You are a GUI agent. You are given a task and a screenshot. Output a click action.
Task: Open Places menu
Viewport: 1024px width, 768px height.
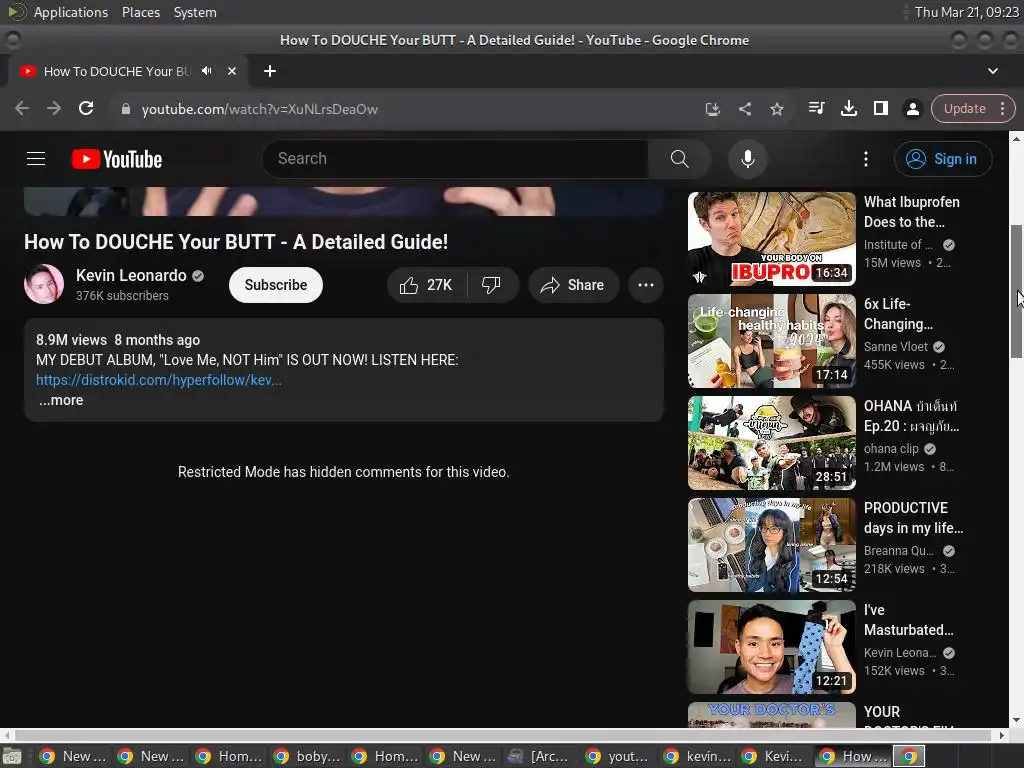pos(140,12)
